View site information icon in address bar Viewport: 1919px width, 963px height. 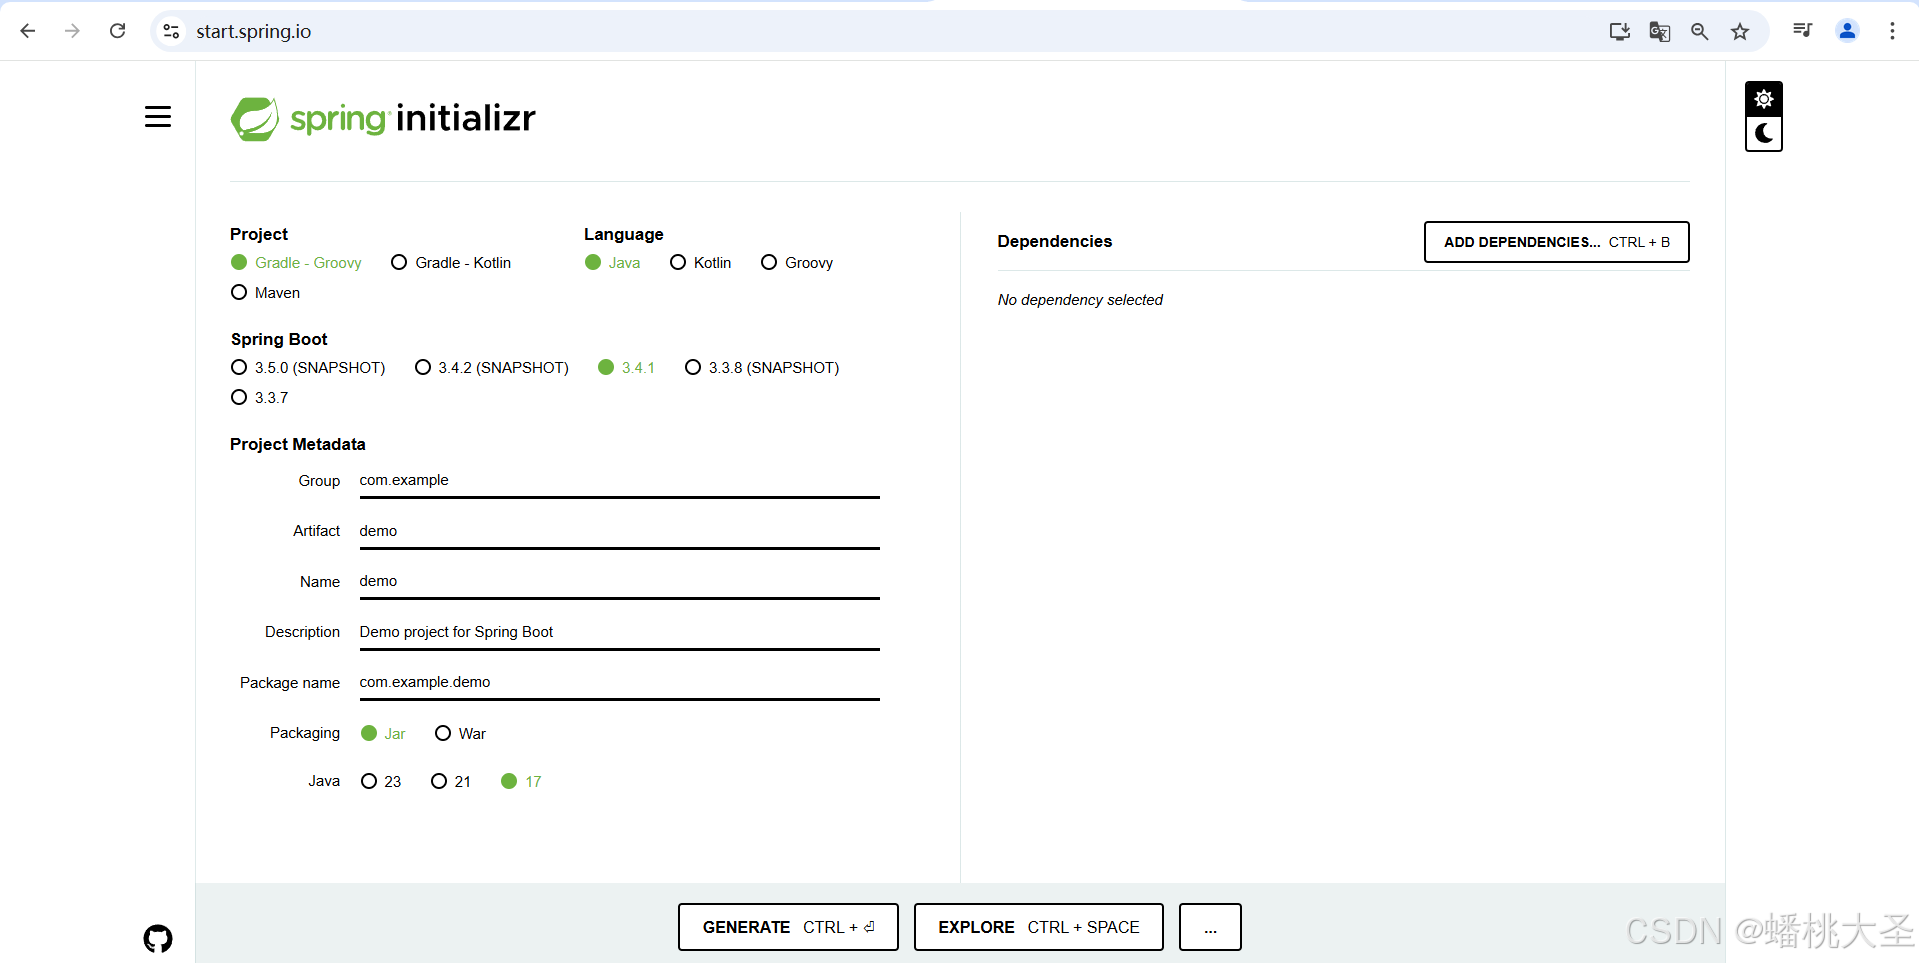pos(172,31)
